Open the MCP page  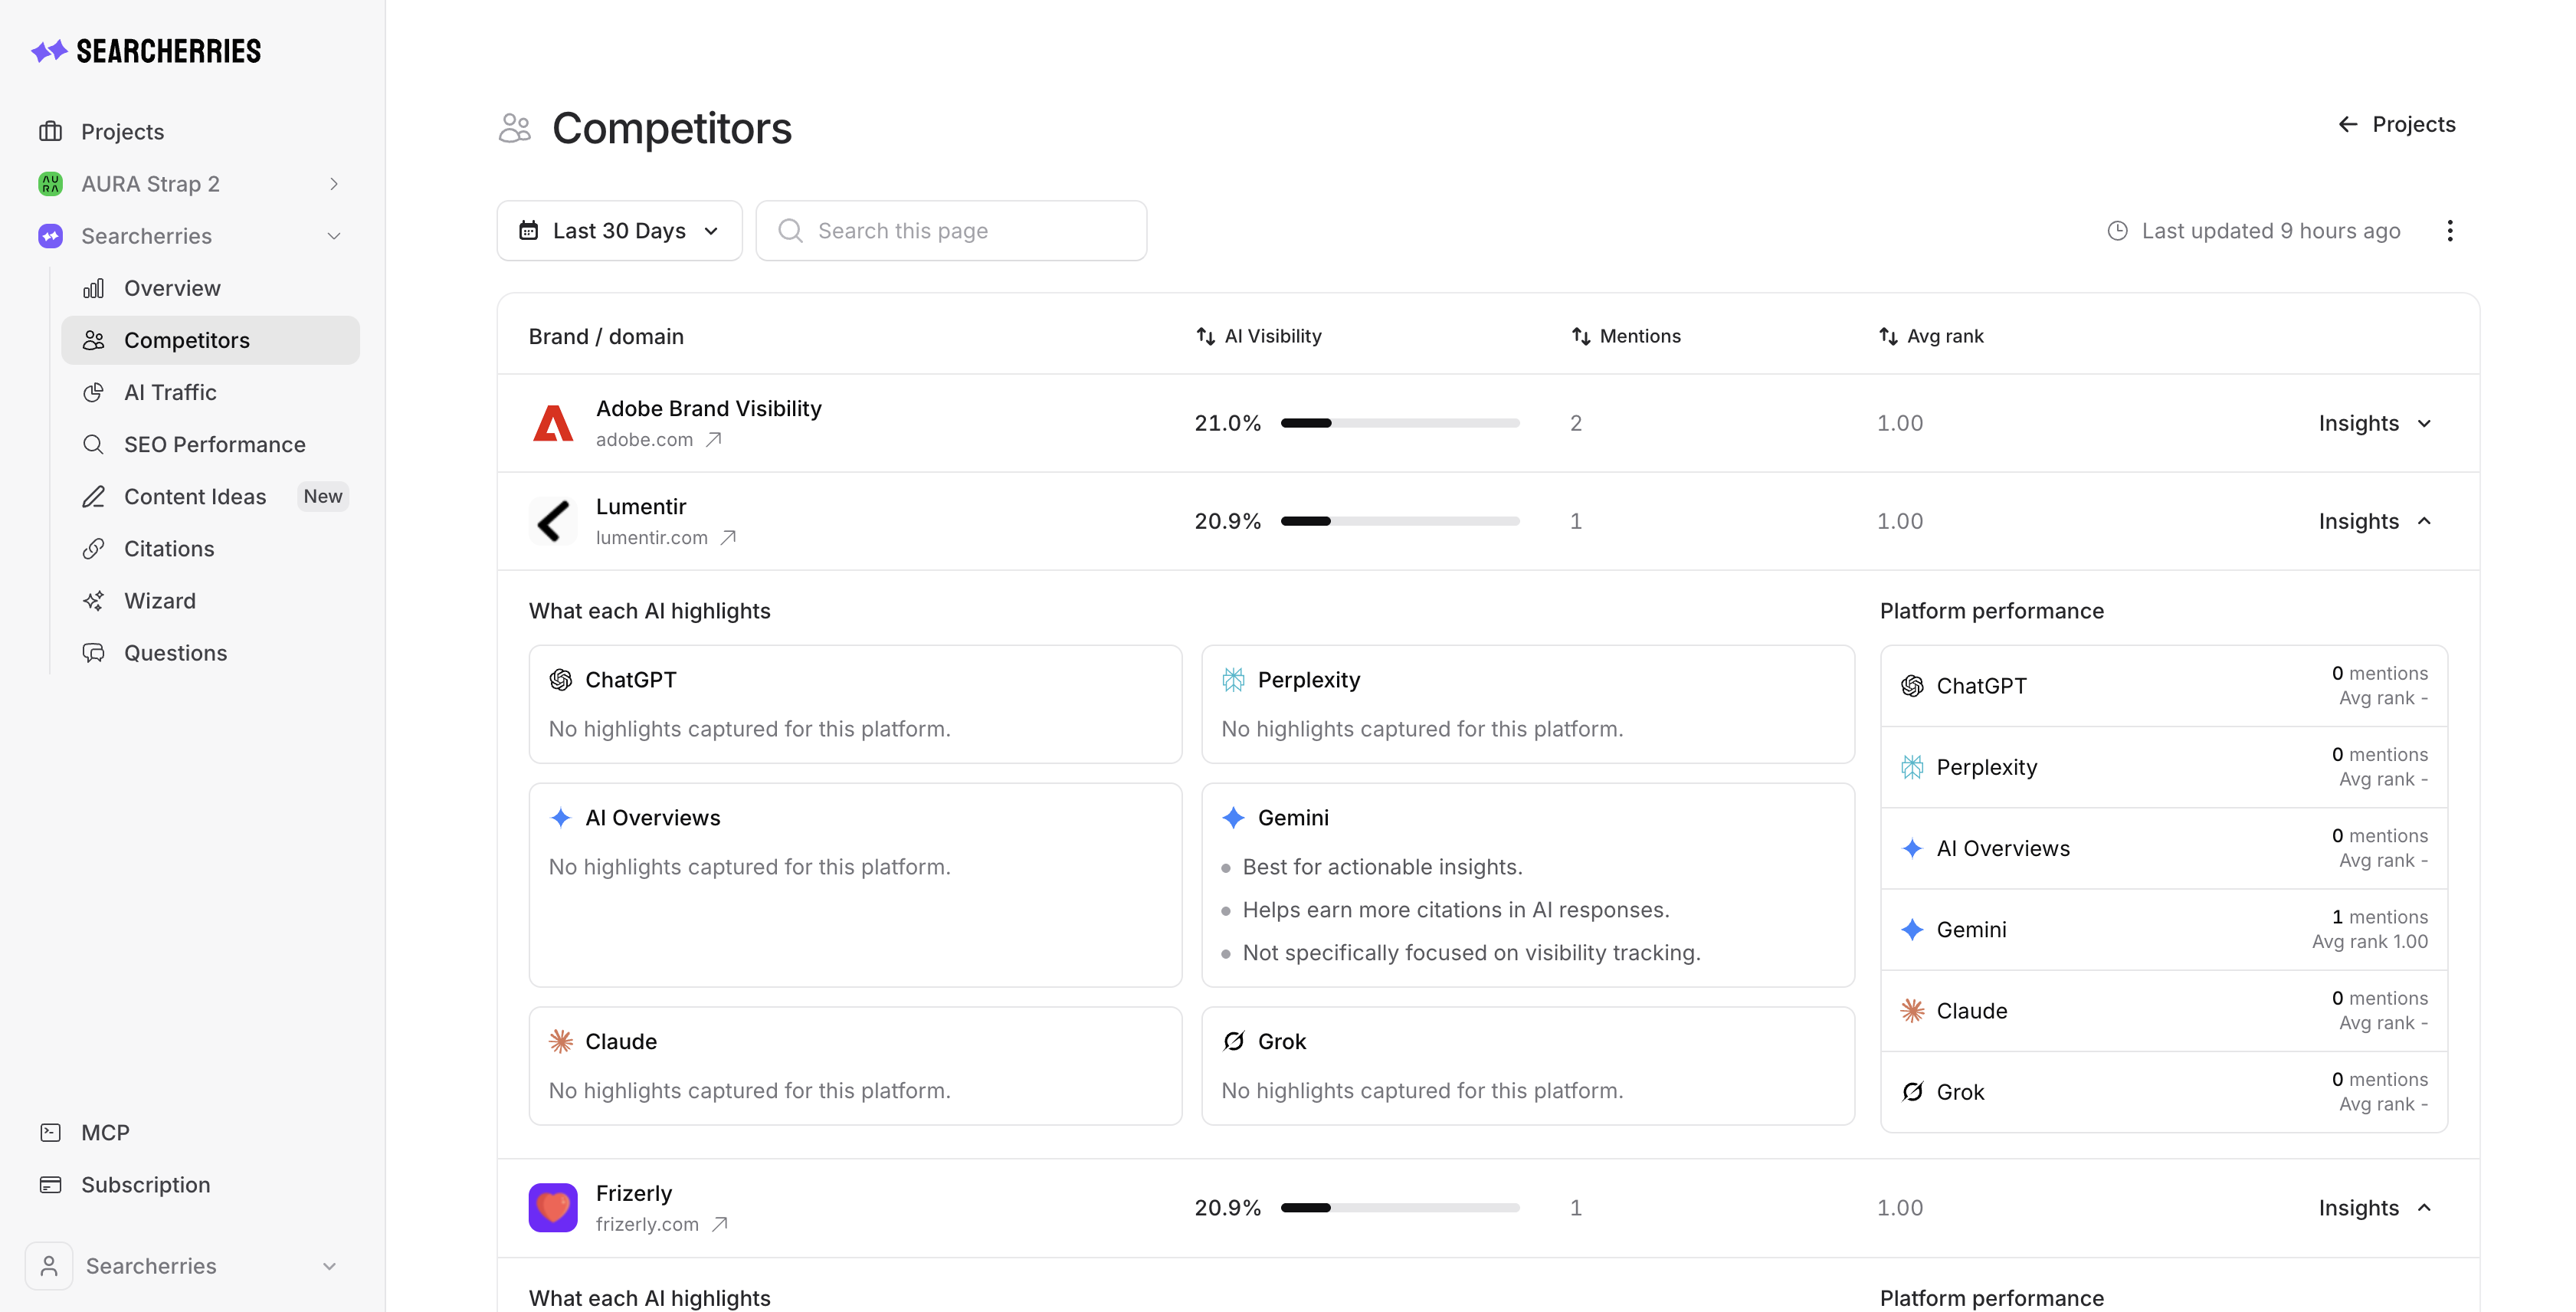tap(105, 1132)
